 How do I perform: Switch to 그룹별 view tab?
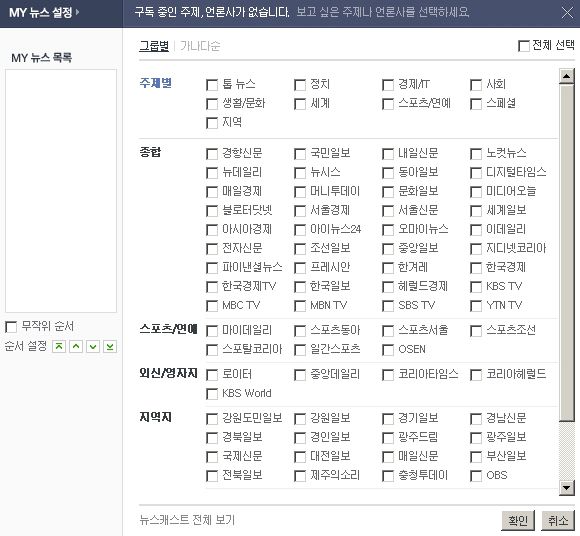(x=154, y=46)
